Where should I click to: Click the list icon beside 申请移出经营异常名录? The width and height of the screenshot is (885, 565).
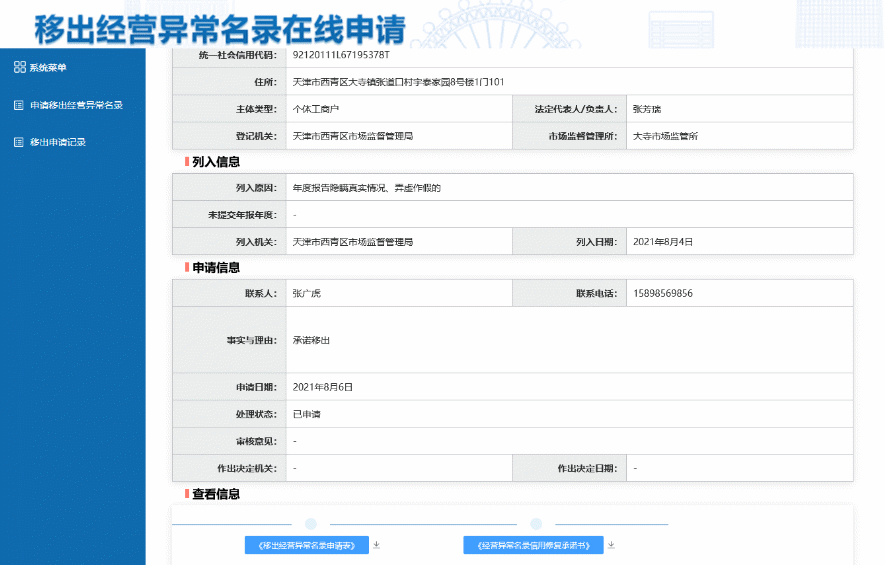pos(19,105)
